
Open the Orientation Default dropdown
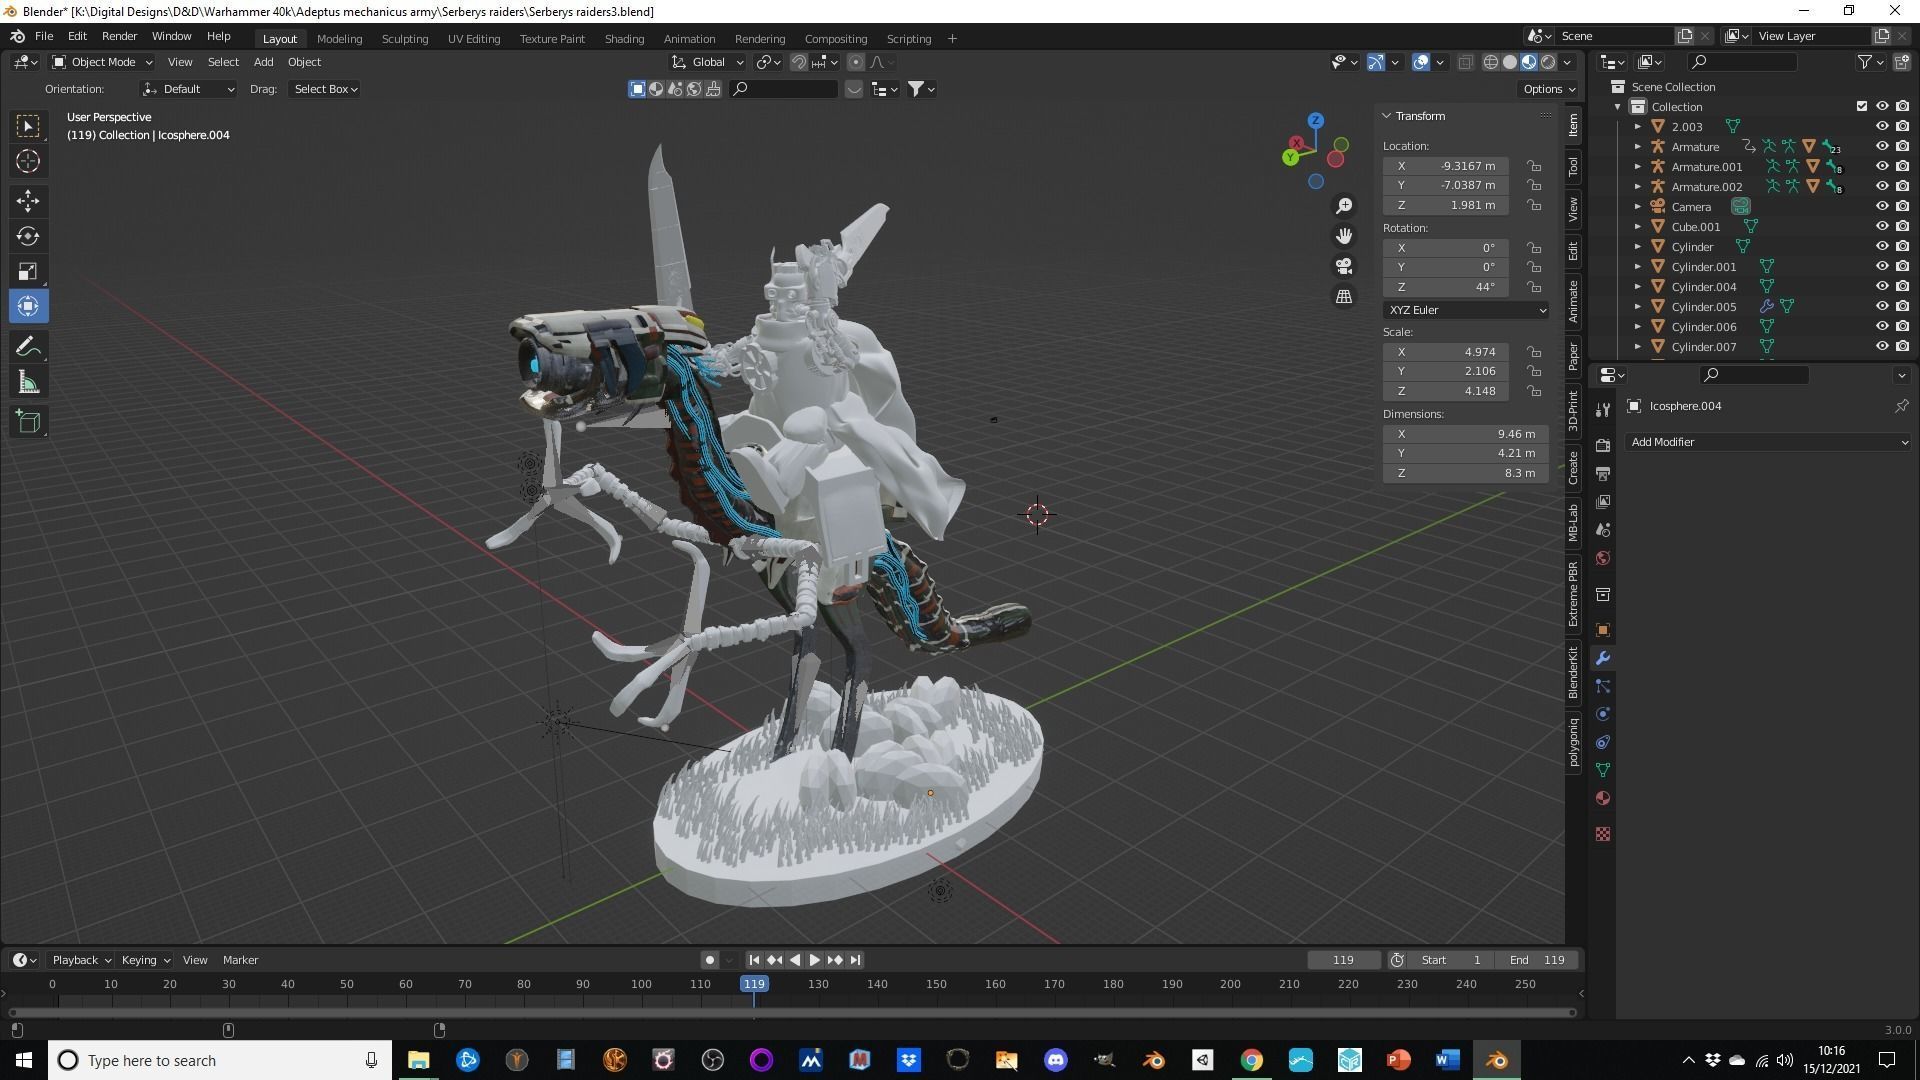pos(188,89)
